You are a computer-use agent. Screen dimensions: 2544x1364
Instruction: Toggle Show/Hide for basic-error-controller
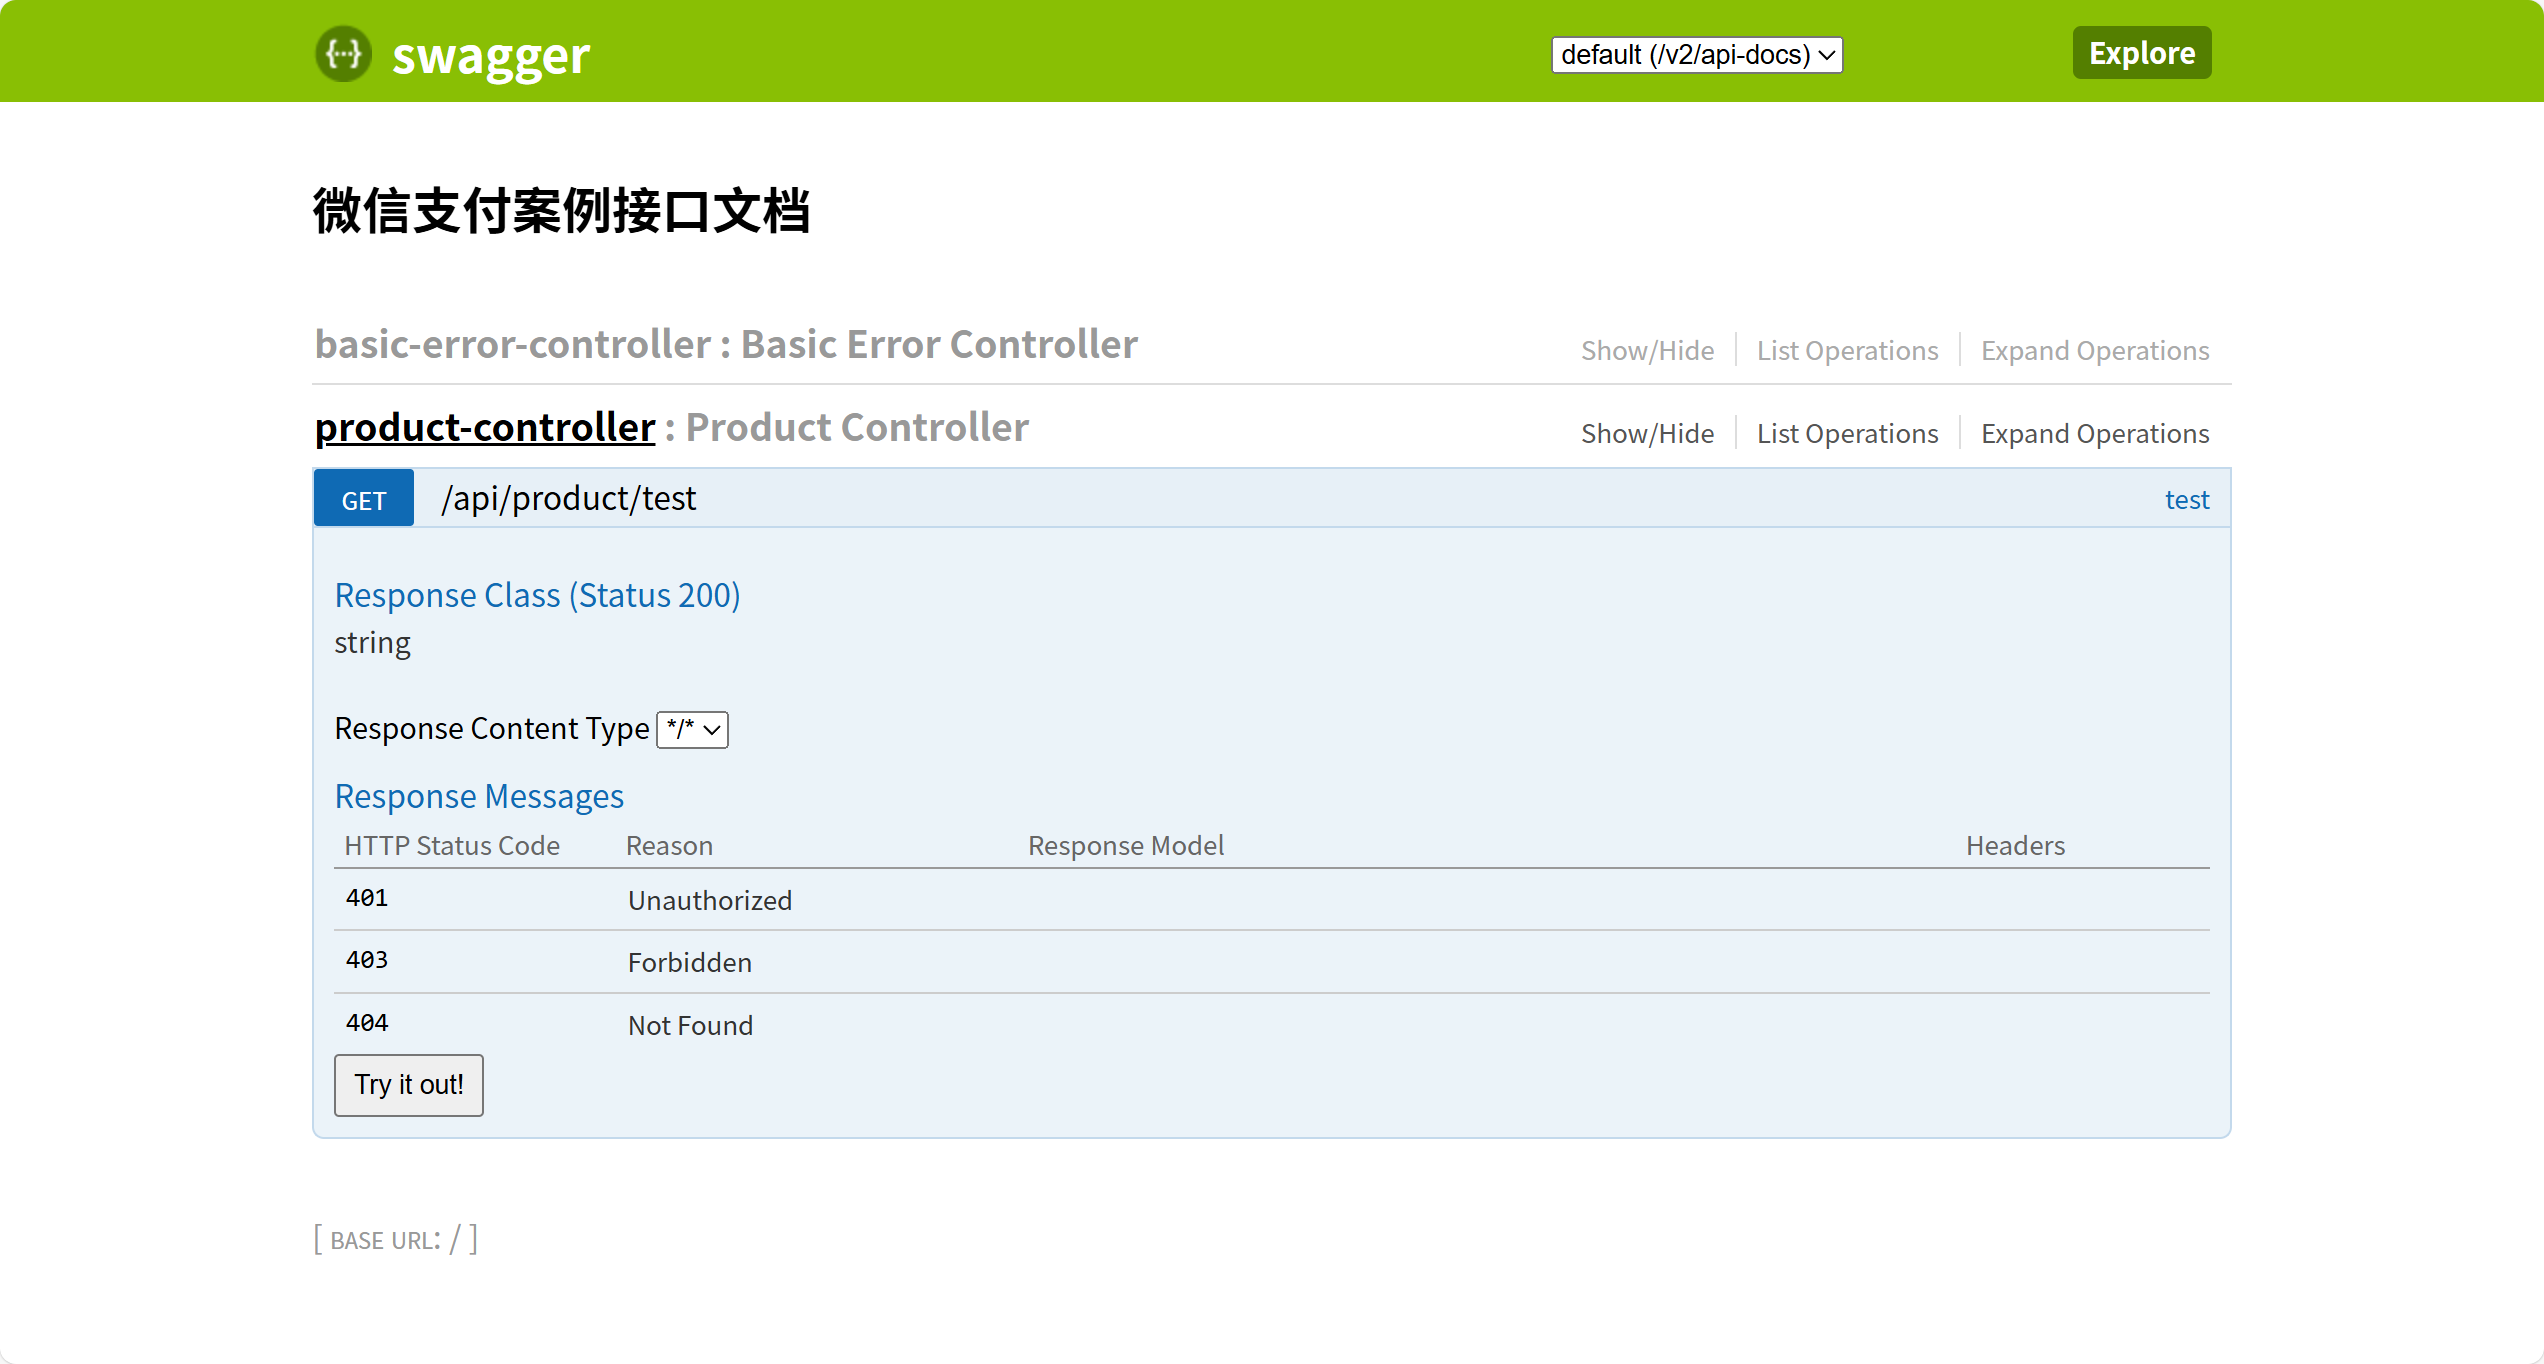tap(1647, 351)
